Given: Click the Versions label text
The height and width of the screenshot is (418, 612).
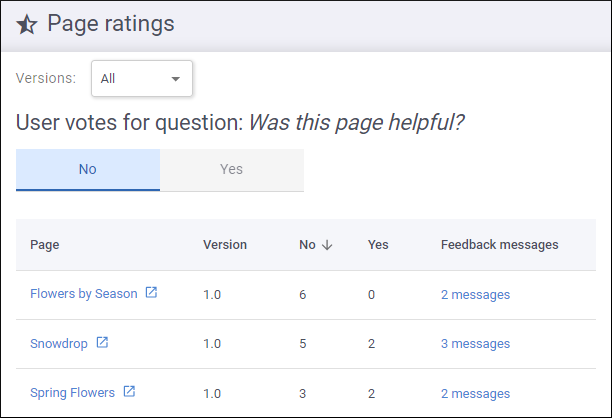Looking at the screenshot, I should 46,78.
